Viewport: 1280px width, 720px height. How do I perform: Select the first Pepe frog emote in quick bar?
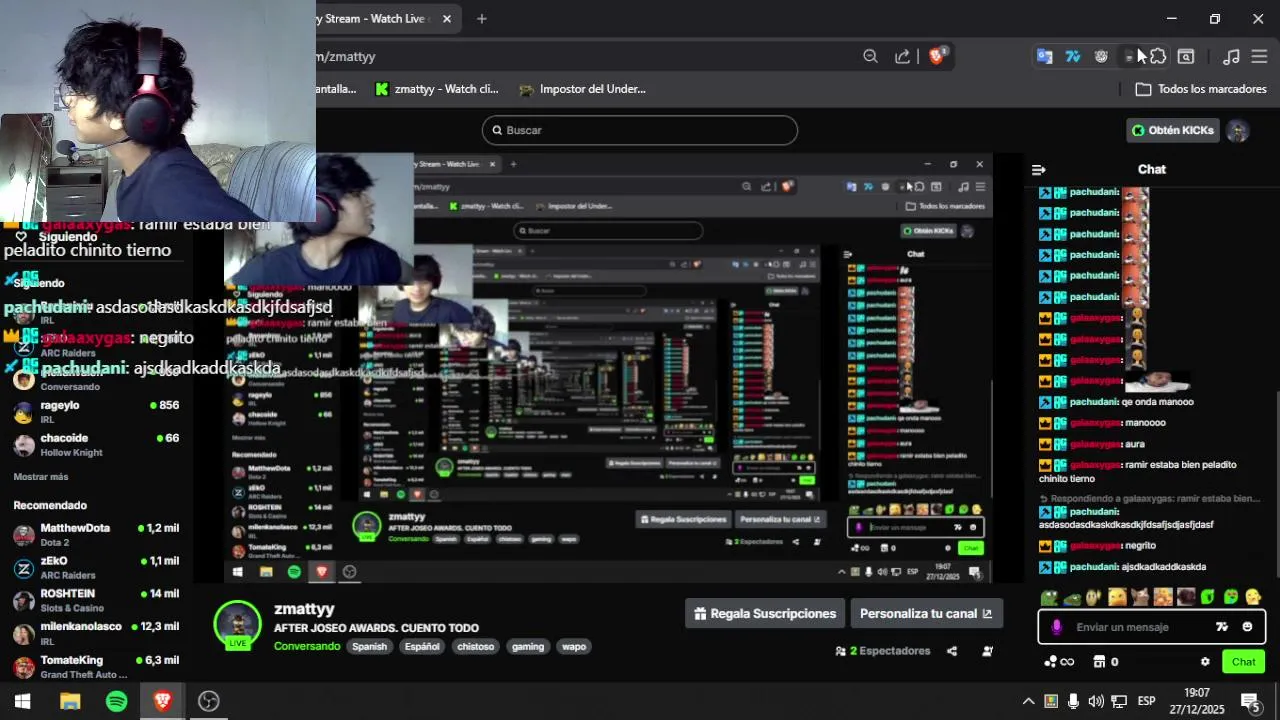(x=1049, y=597)
